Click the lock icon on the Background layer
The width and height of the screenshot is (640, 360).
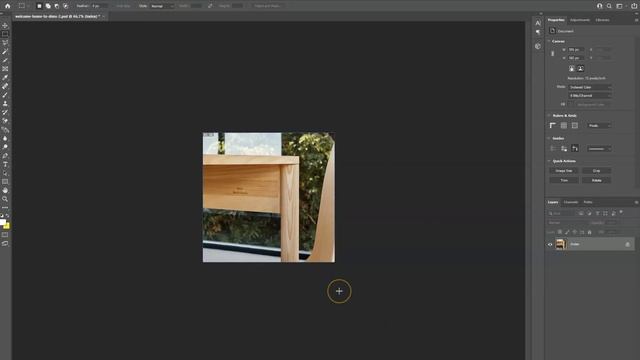coord(627,244)
